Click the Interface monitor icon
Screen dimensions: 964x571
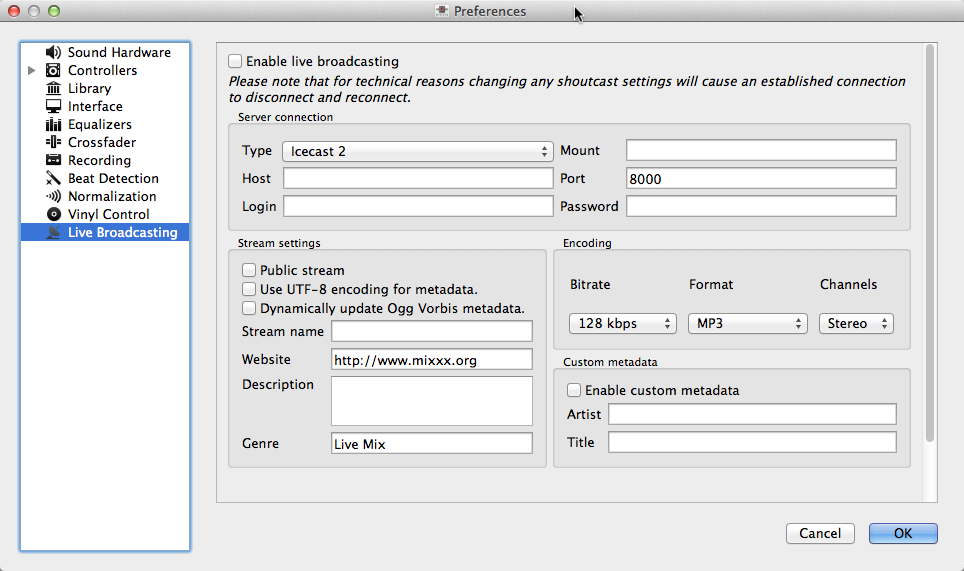(x=53, y=106)
